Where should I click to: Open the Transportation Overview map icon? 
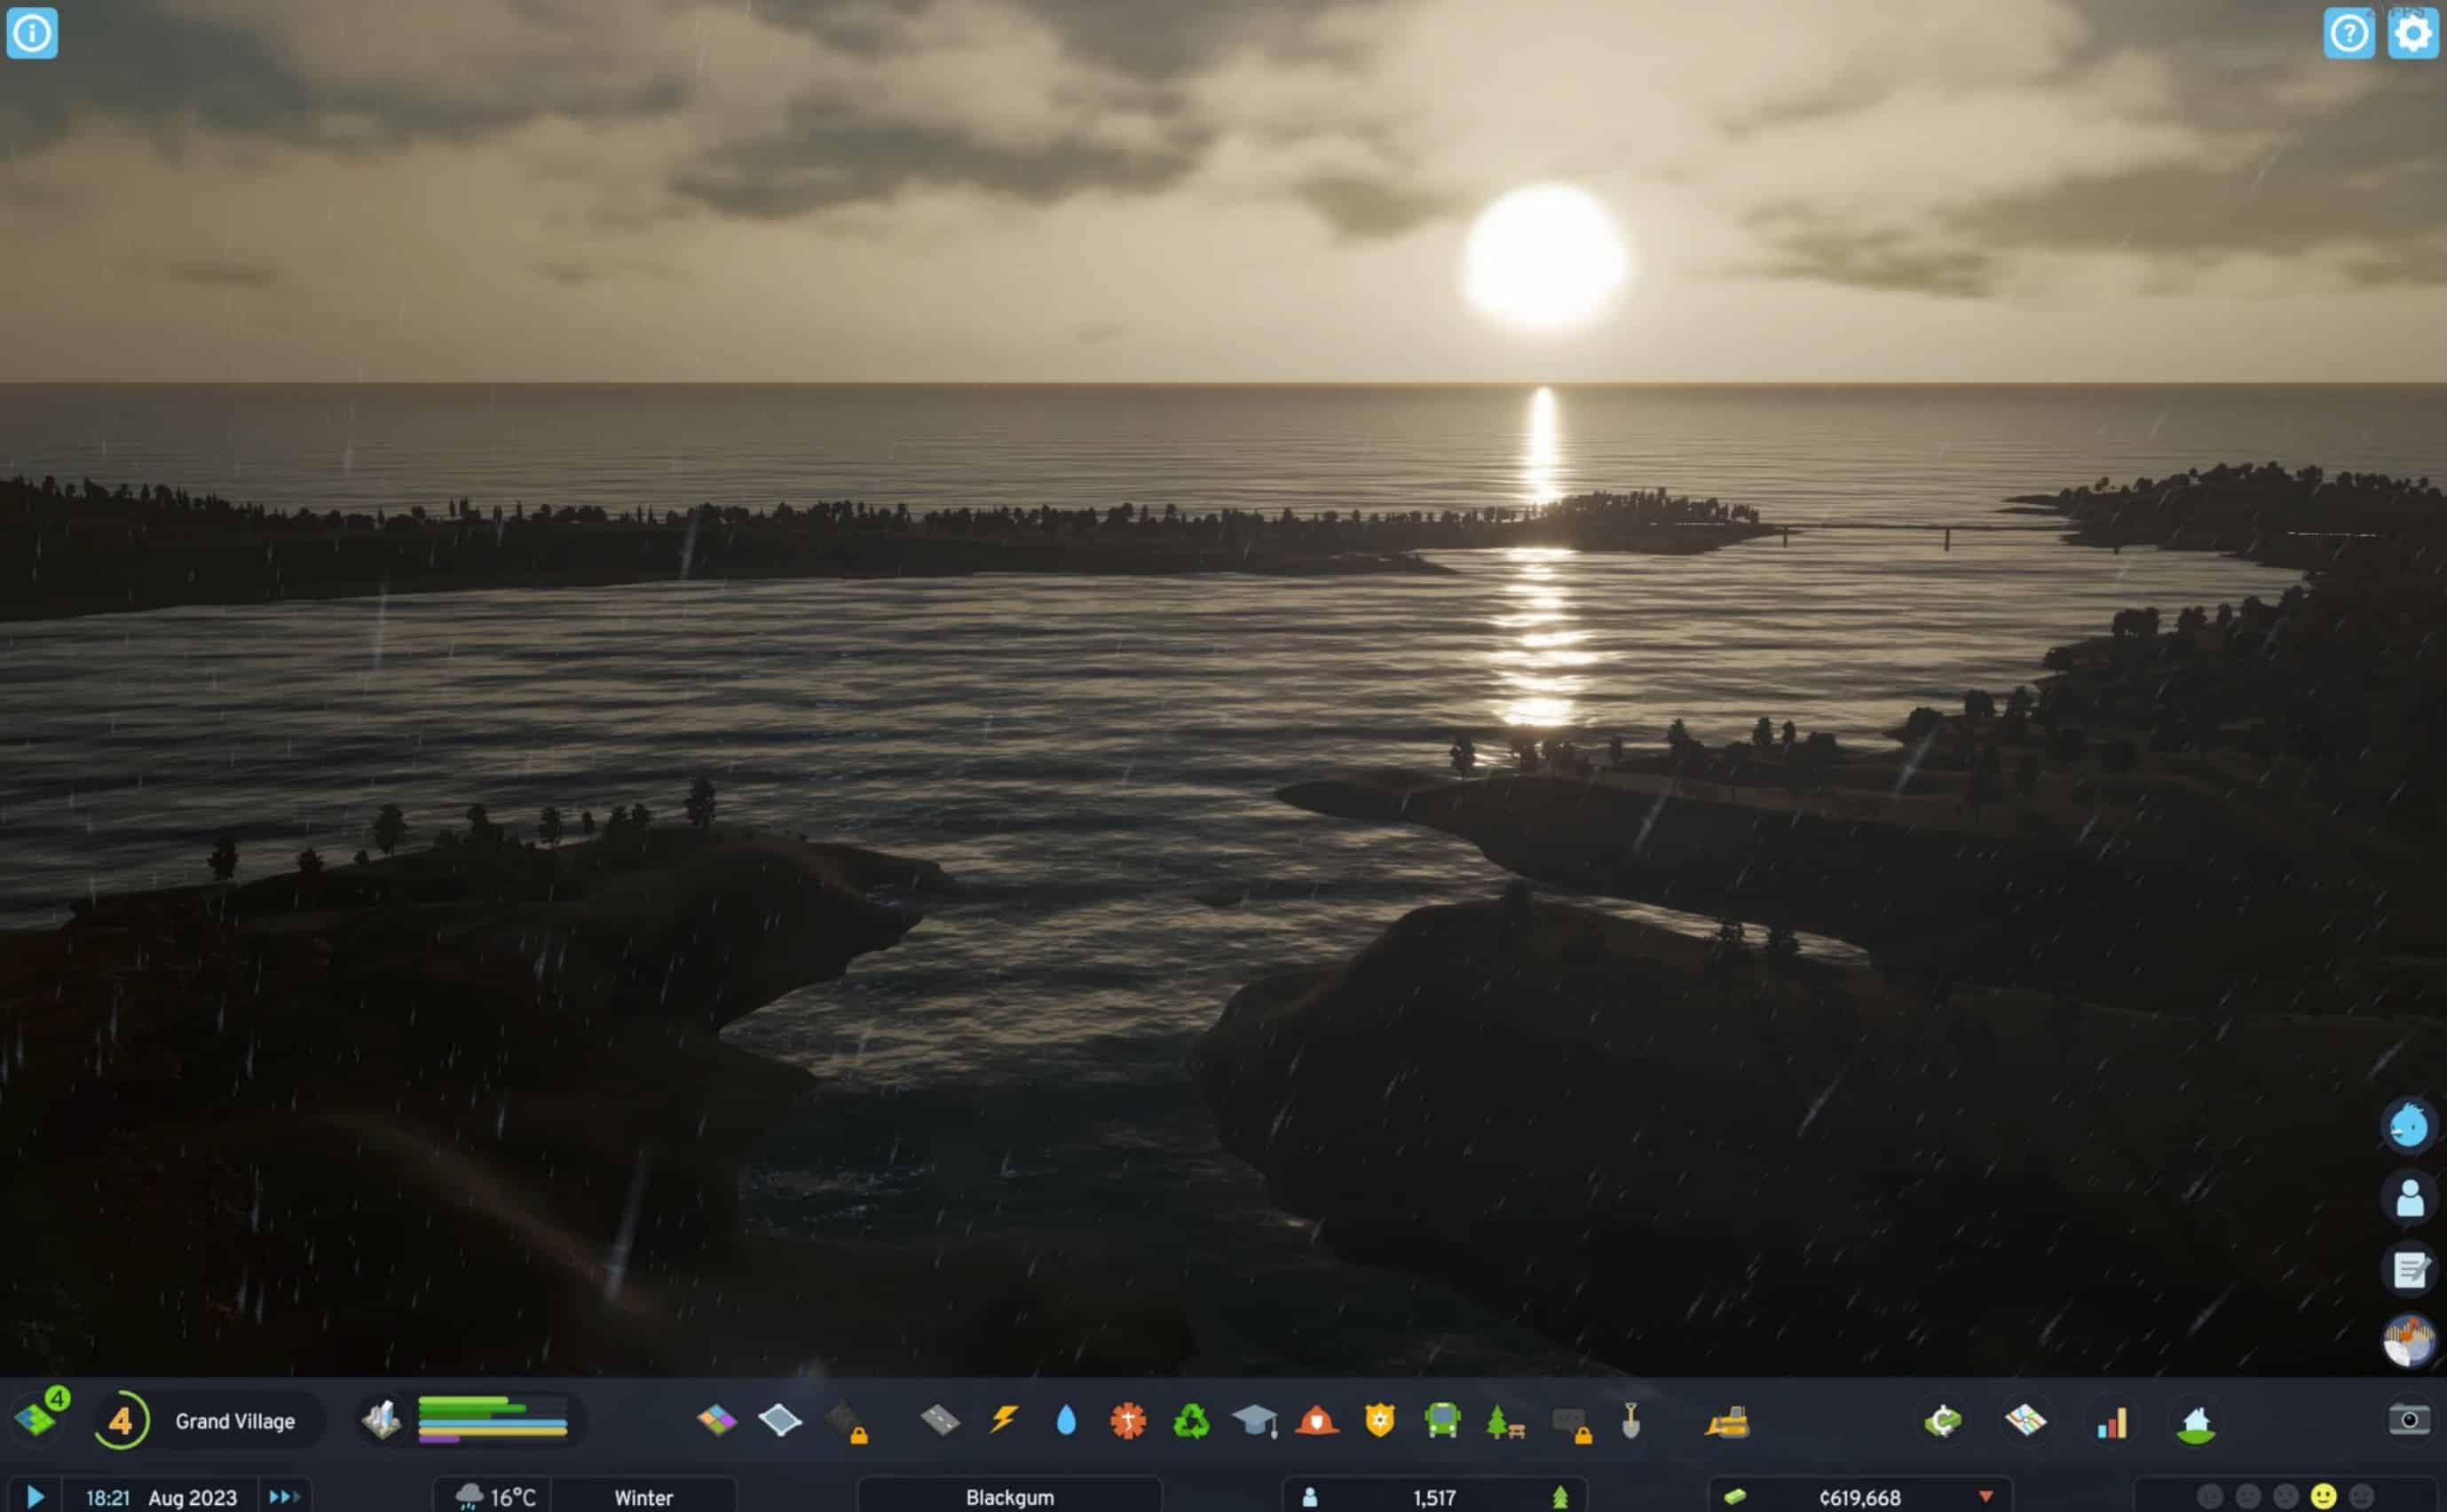point(2026,1420)
